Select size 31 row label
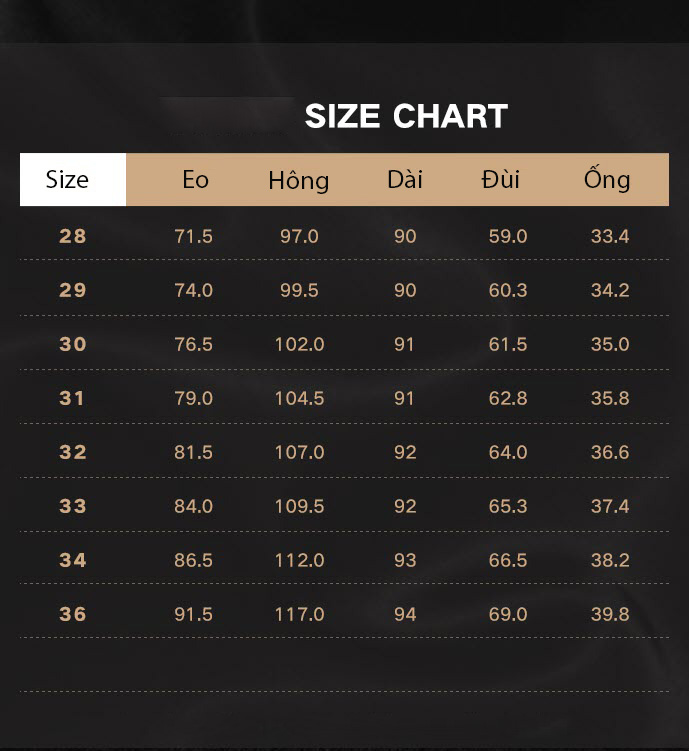The height and width of the screenshot is (751, 689). 72,398
